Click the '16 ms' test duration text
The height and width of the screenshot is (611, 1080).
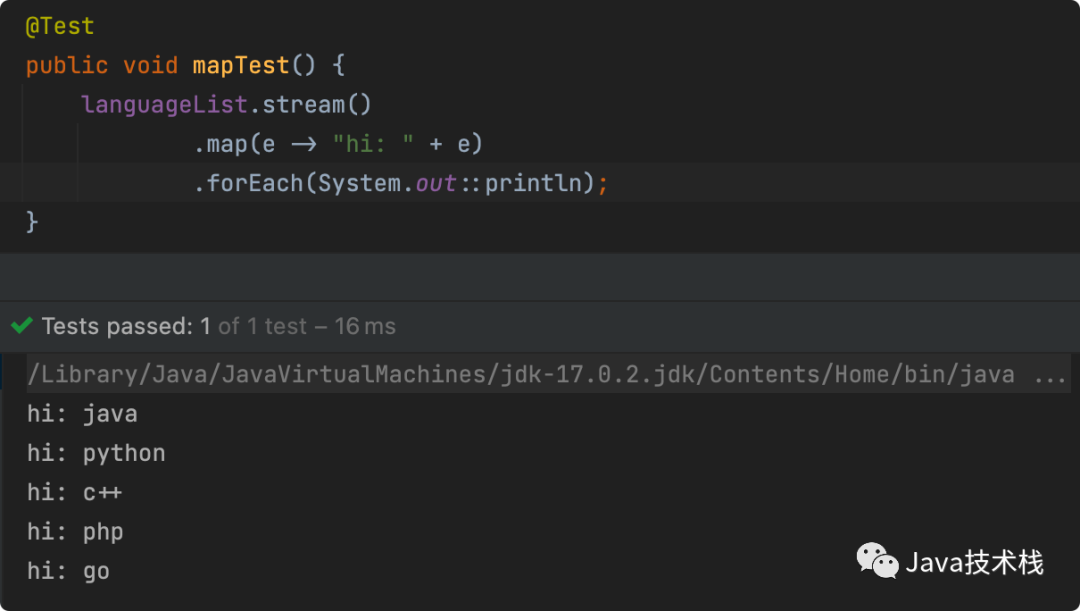(365, 326)
